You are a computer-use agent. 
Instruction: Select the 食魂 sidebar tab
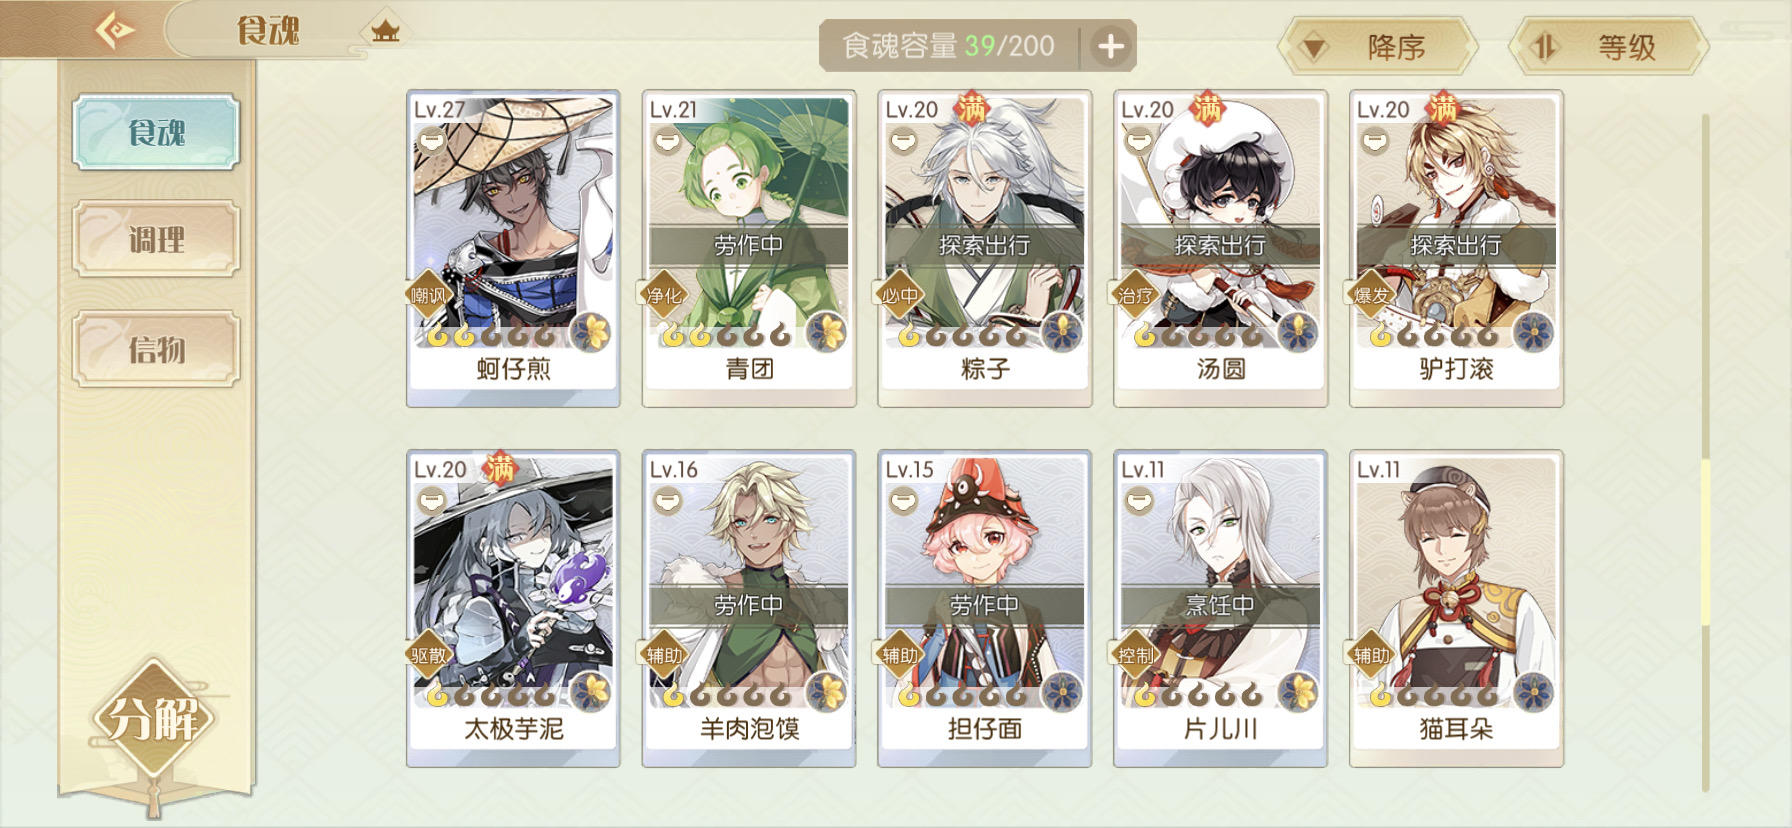(x=156, y=131)
